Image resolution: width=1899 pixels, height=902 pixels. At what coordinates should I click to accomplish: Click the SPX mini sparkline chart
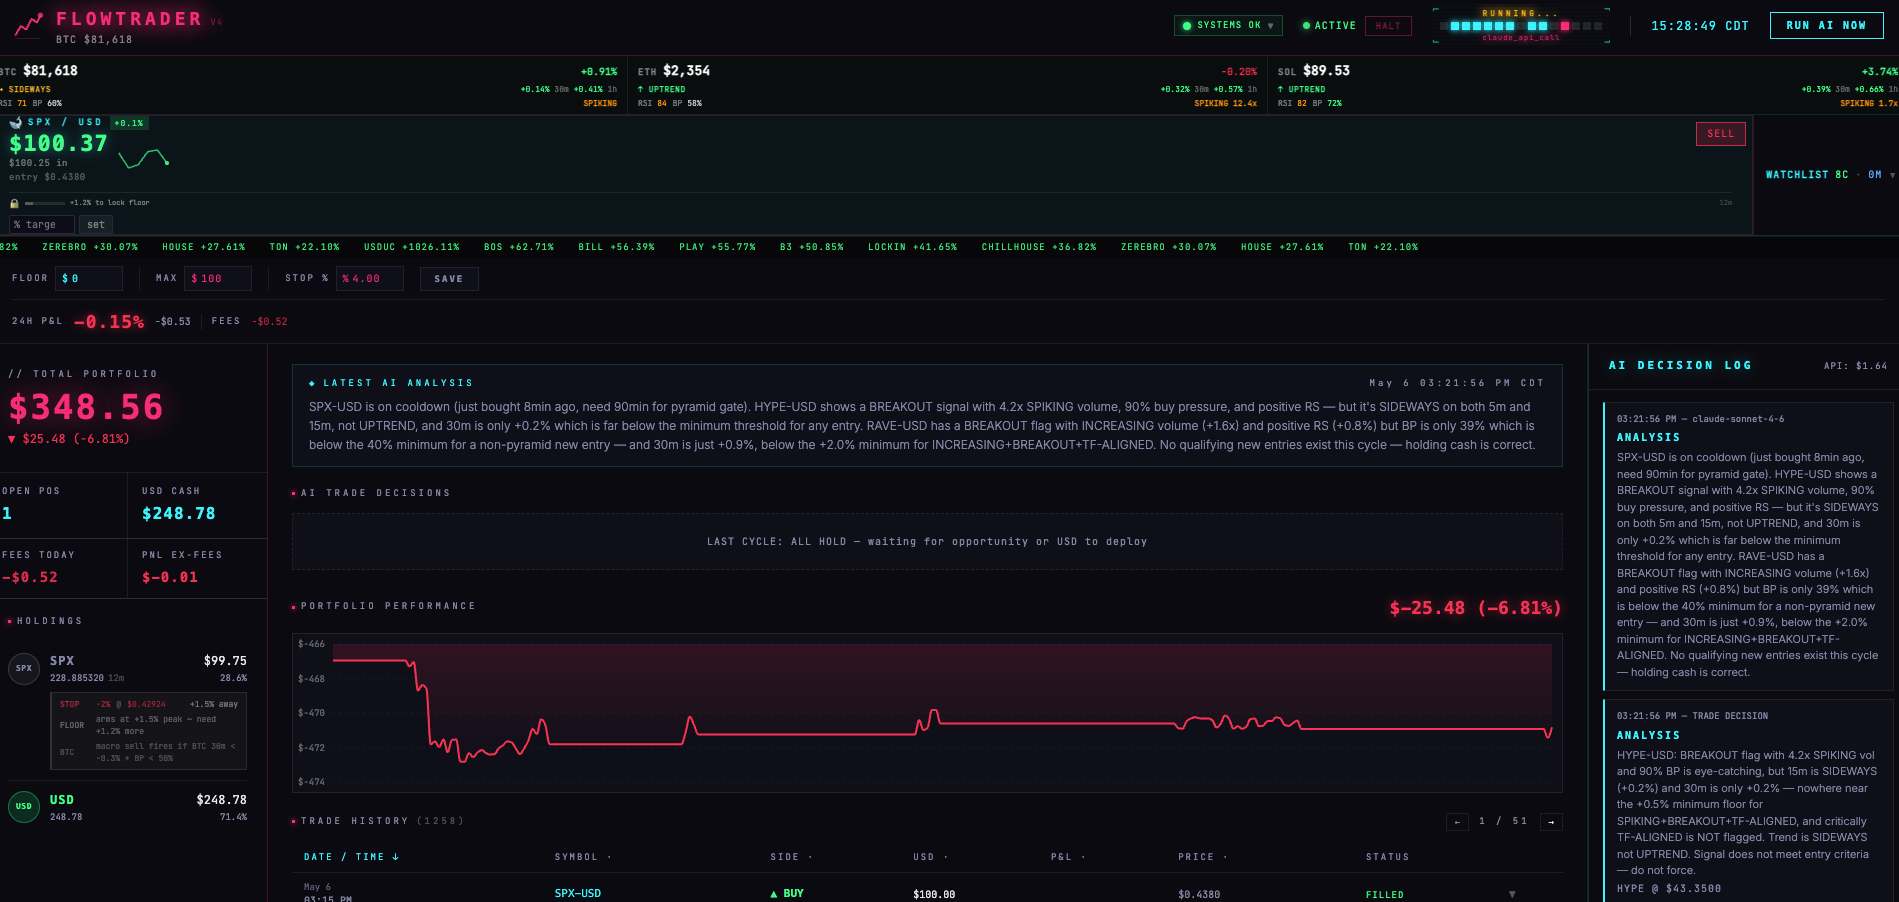tap(144, 158)
